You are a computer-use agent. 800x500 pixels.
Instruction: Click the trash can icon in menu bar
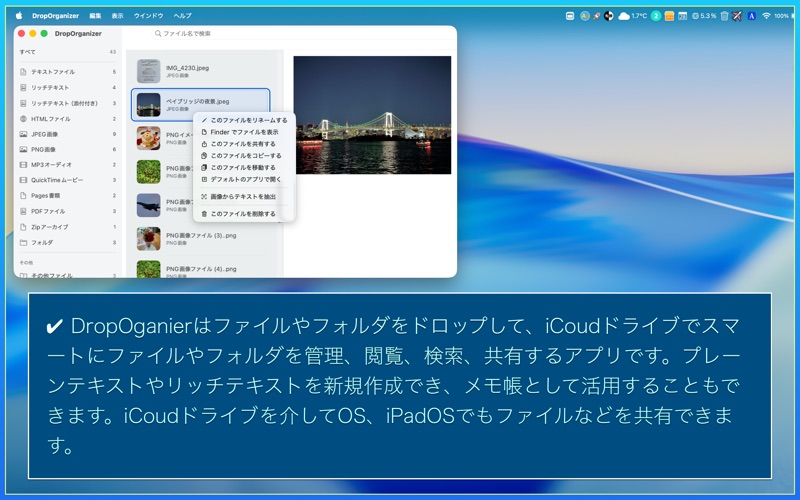(x=724, y=16)
